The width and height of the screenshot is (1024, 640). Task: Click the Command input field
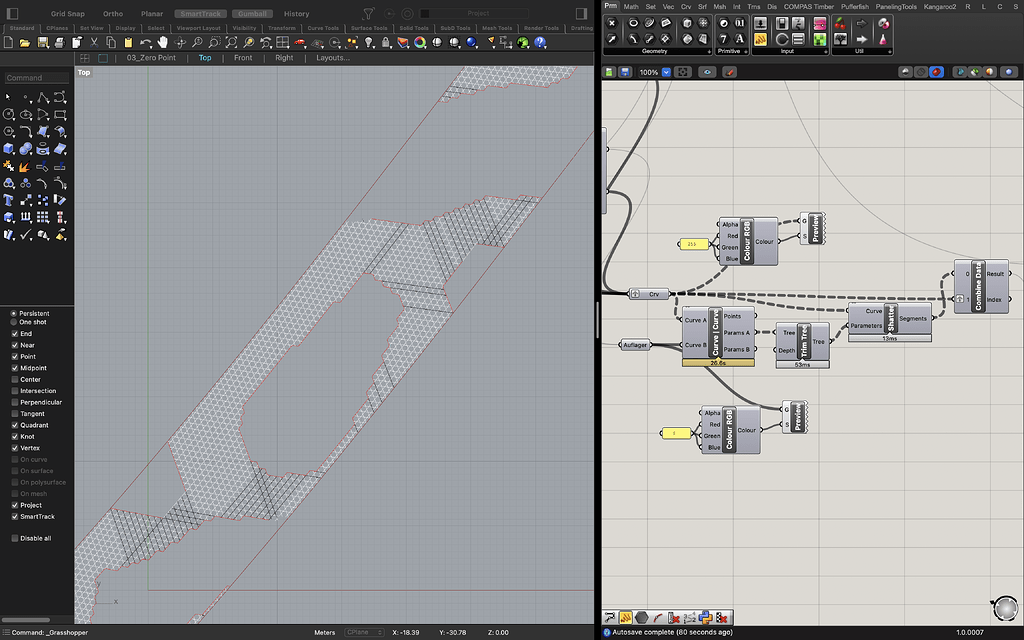(37, 78)
